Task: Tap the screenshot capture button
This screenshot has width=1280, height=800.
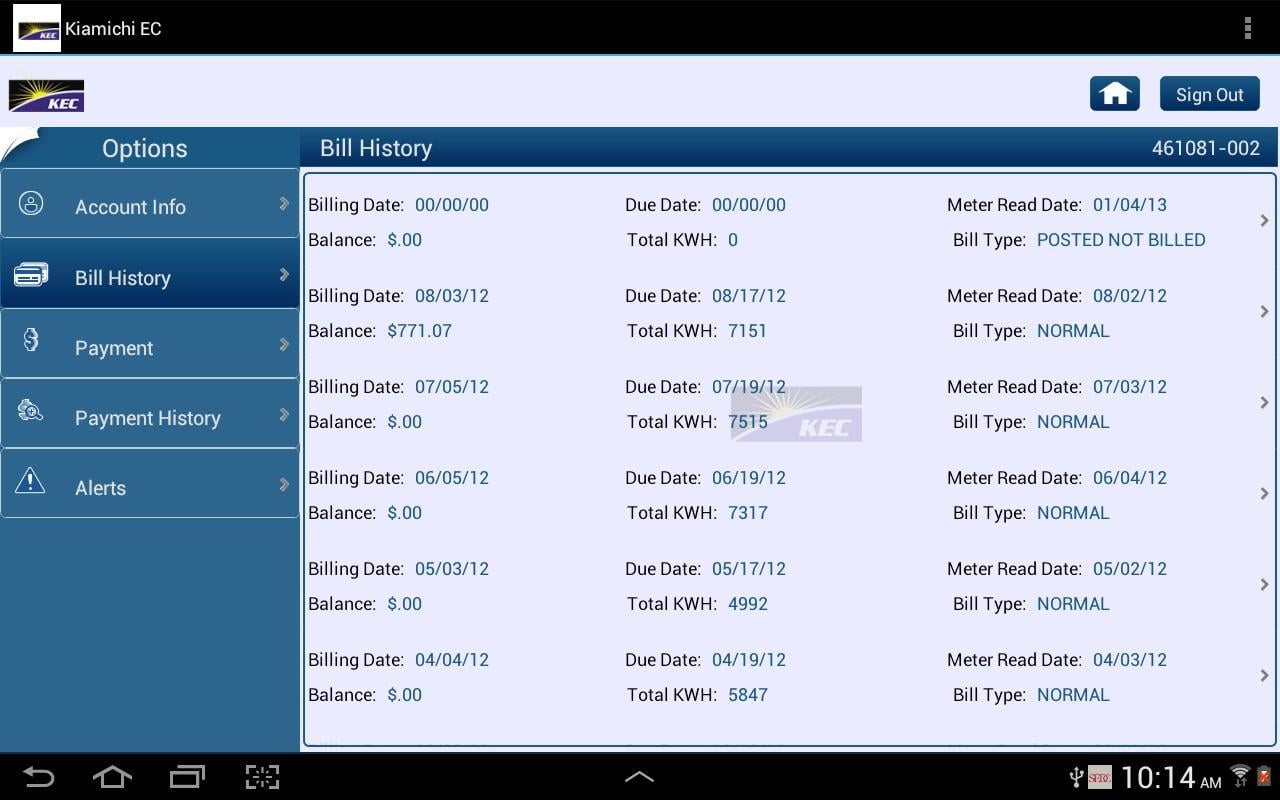Action: click(262, 777)
